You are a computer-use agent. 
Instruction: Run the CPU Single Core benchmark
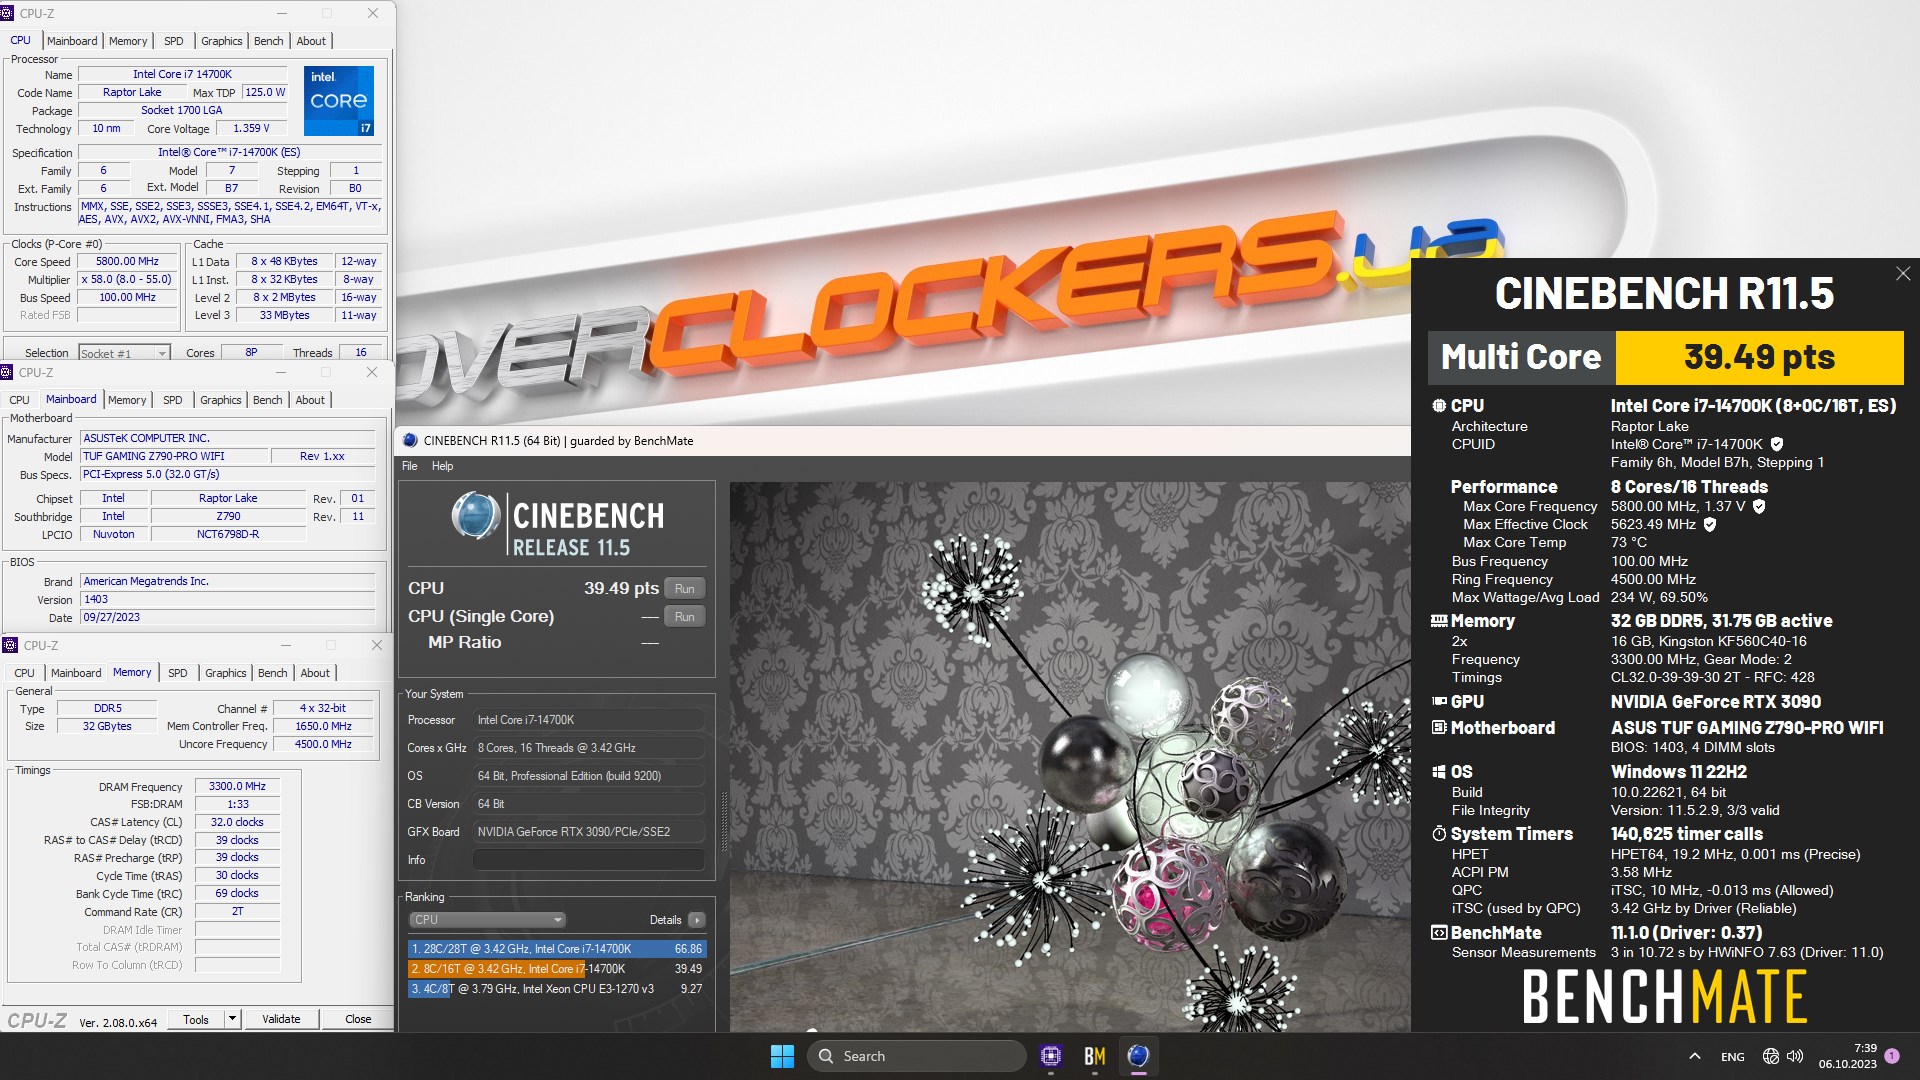pos(684,617)
